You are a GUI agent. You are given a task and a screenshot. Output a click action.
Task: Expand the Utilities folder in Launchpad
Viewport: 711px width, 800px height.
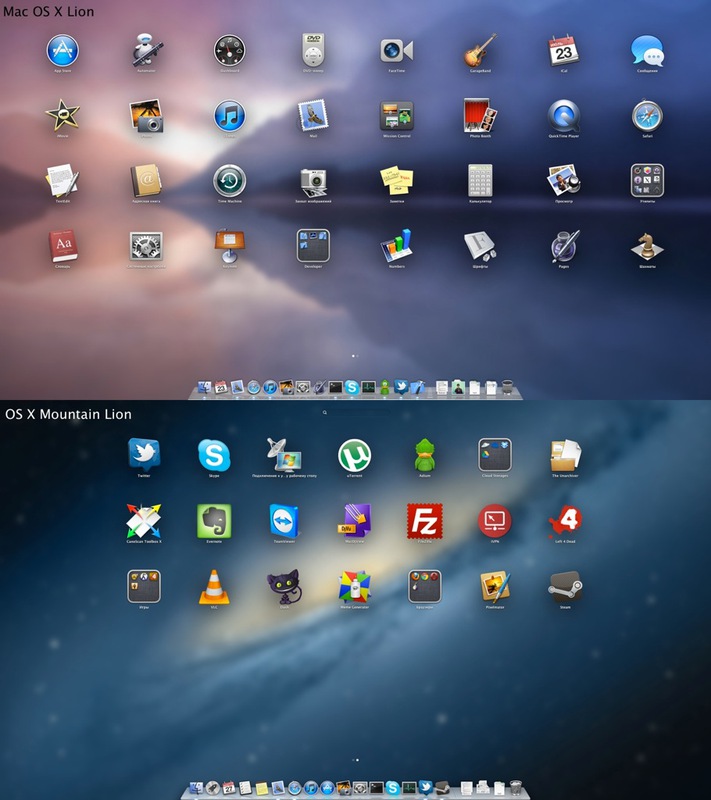(x=647, y=181)
